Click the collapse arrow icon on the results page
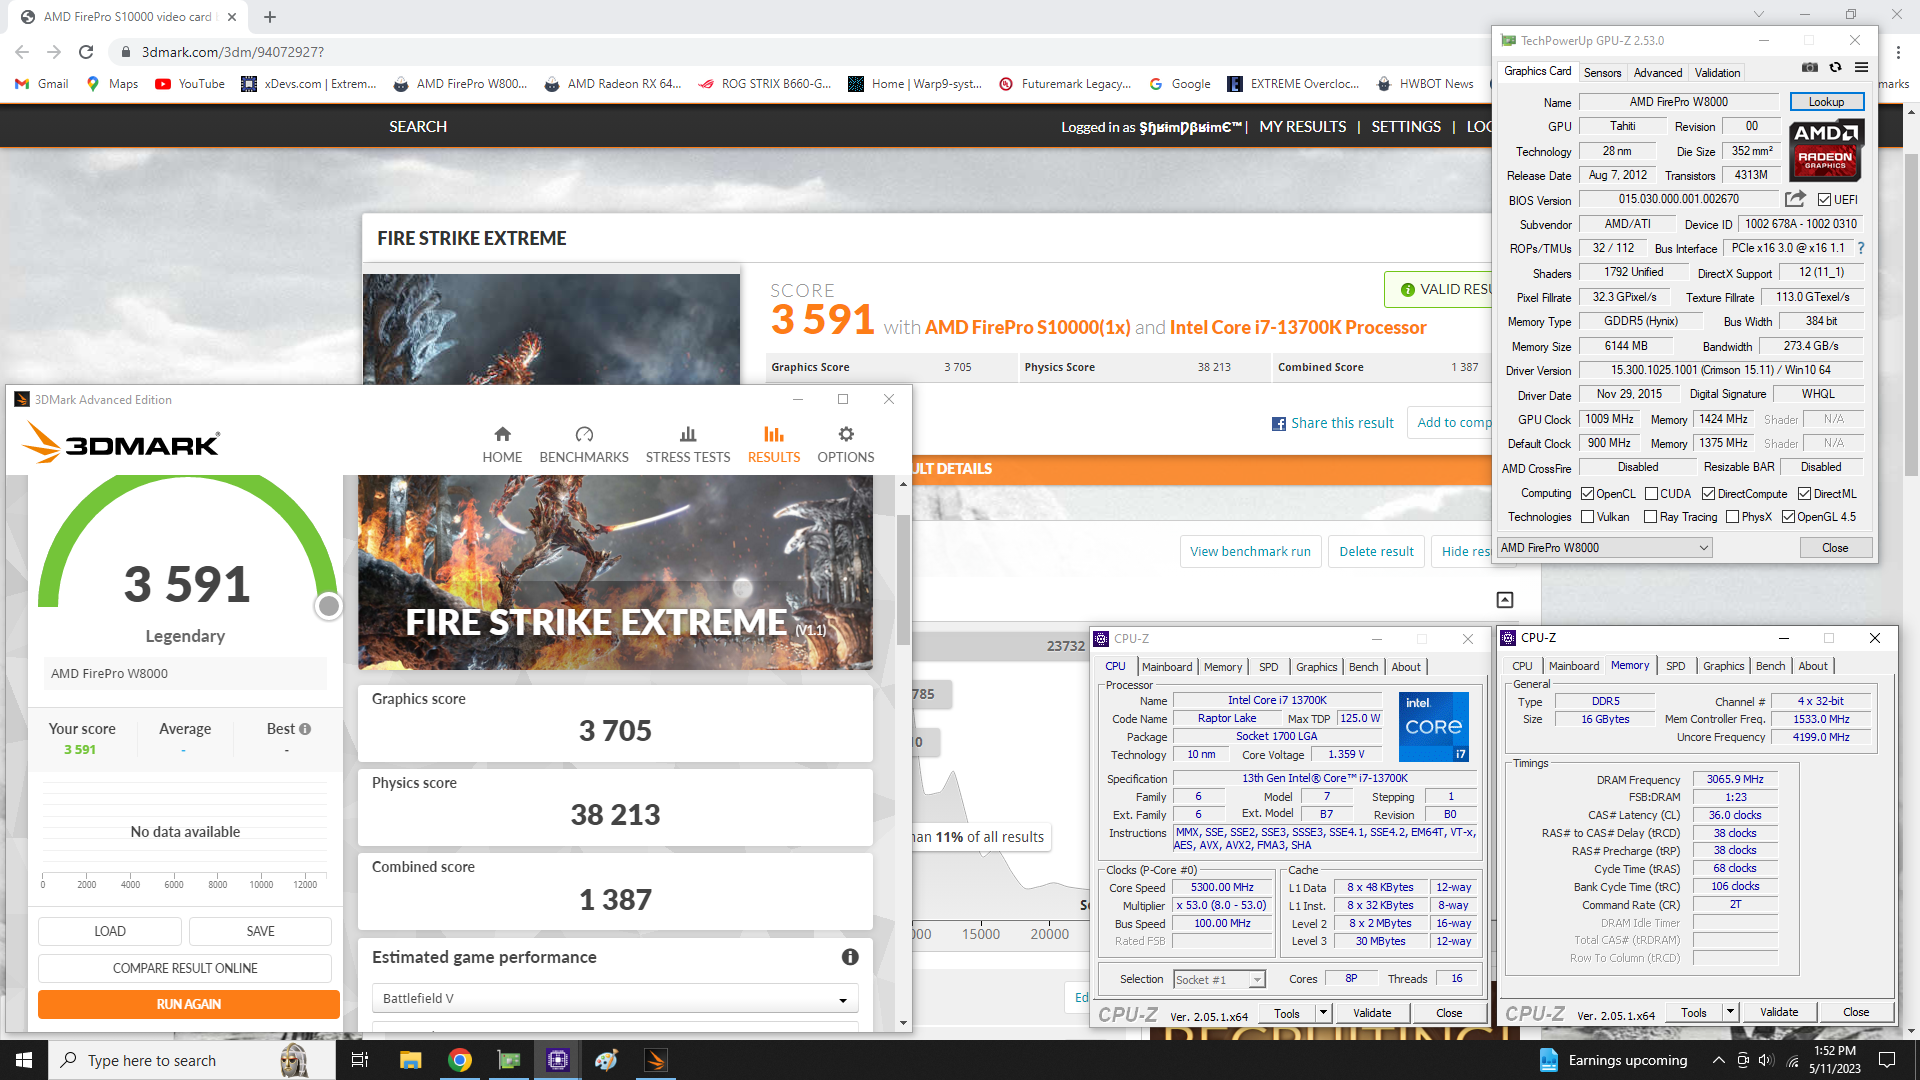The height and width of the screenshot is (1080, 1920). click(x=1505, y=600)
